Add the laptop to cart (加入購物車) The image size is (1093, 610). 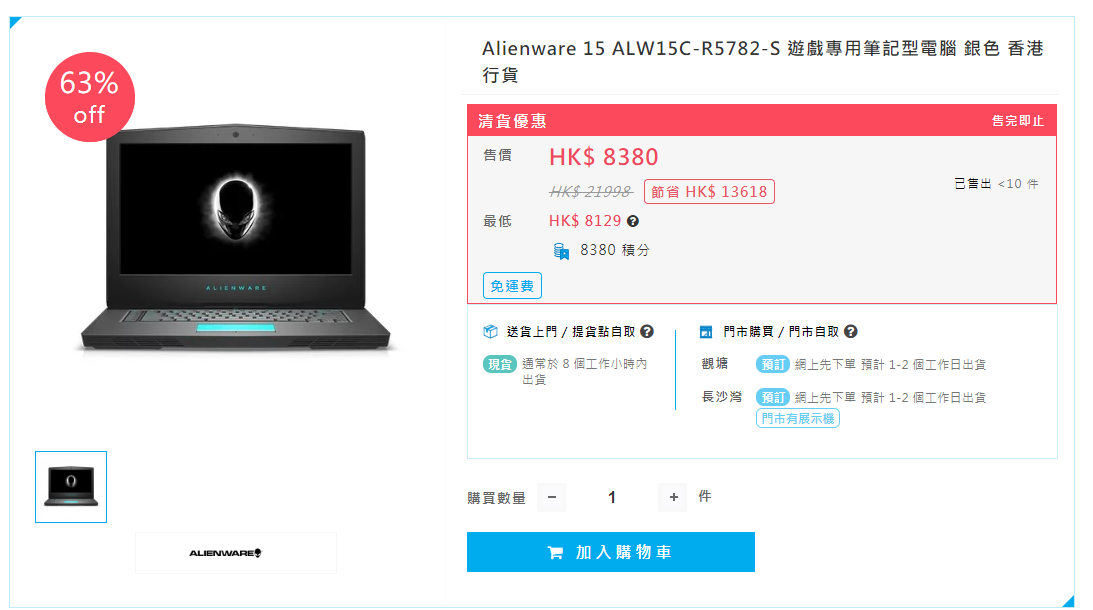point(611,552)
